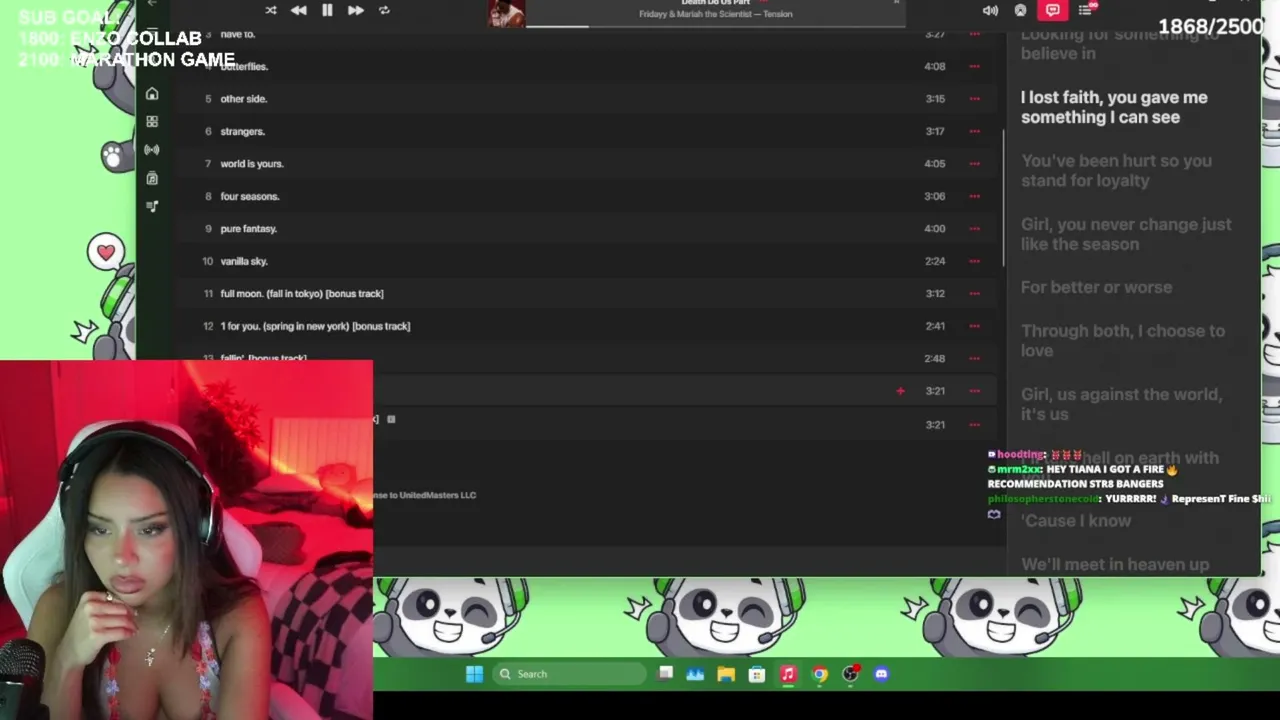Open Google Chrome from the taskbar
This screenshot has height=720, width=1280.
(x=819, y=674)
